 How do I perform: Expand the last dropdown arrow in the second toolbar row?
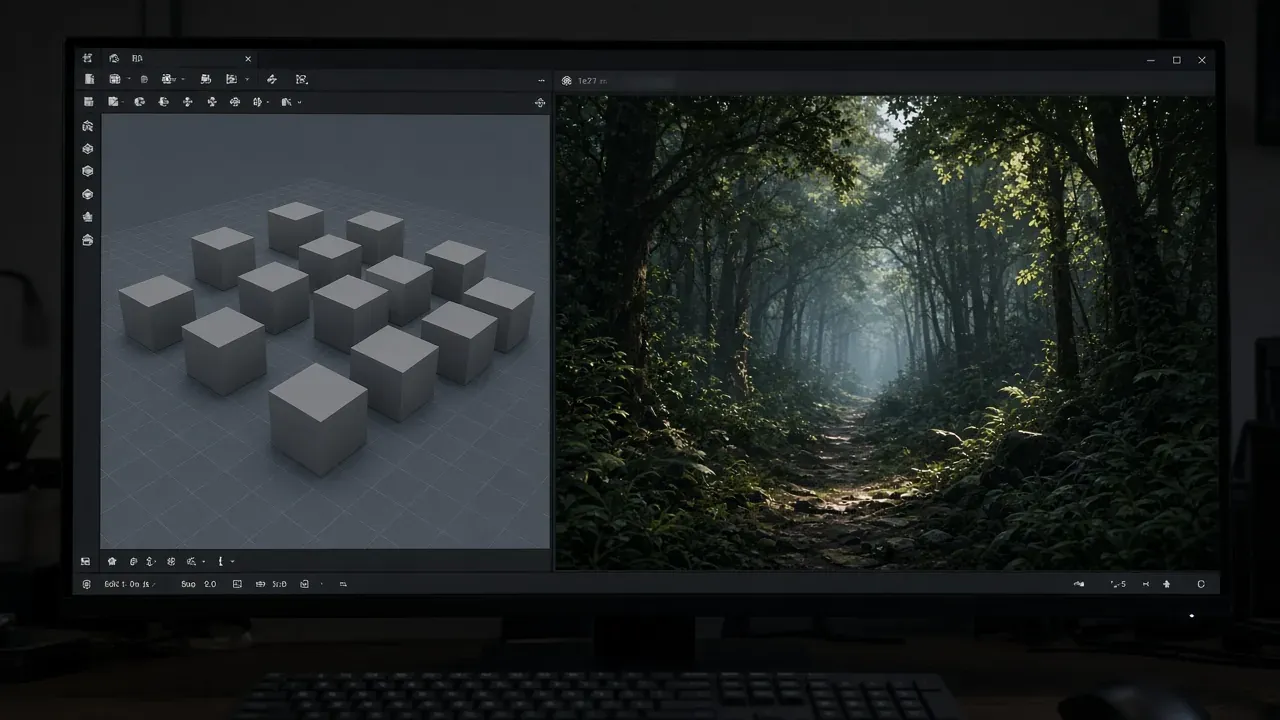pos(299,102)
